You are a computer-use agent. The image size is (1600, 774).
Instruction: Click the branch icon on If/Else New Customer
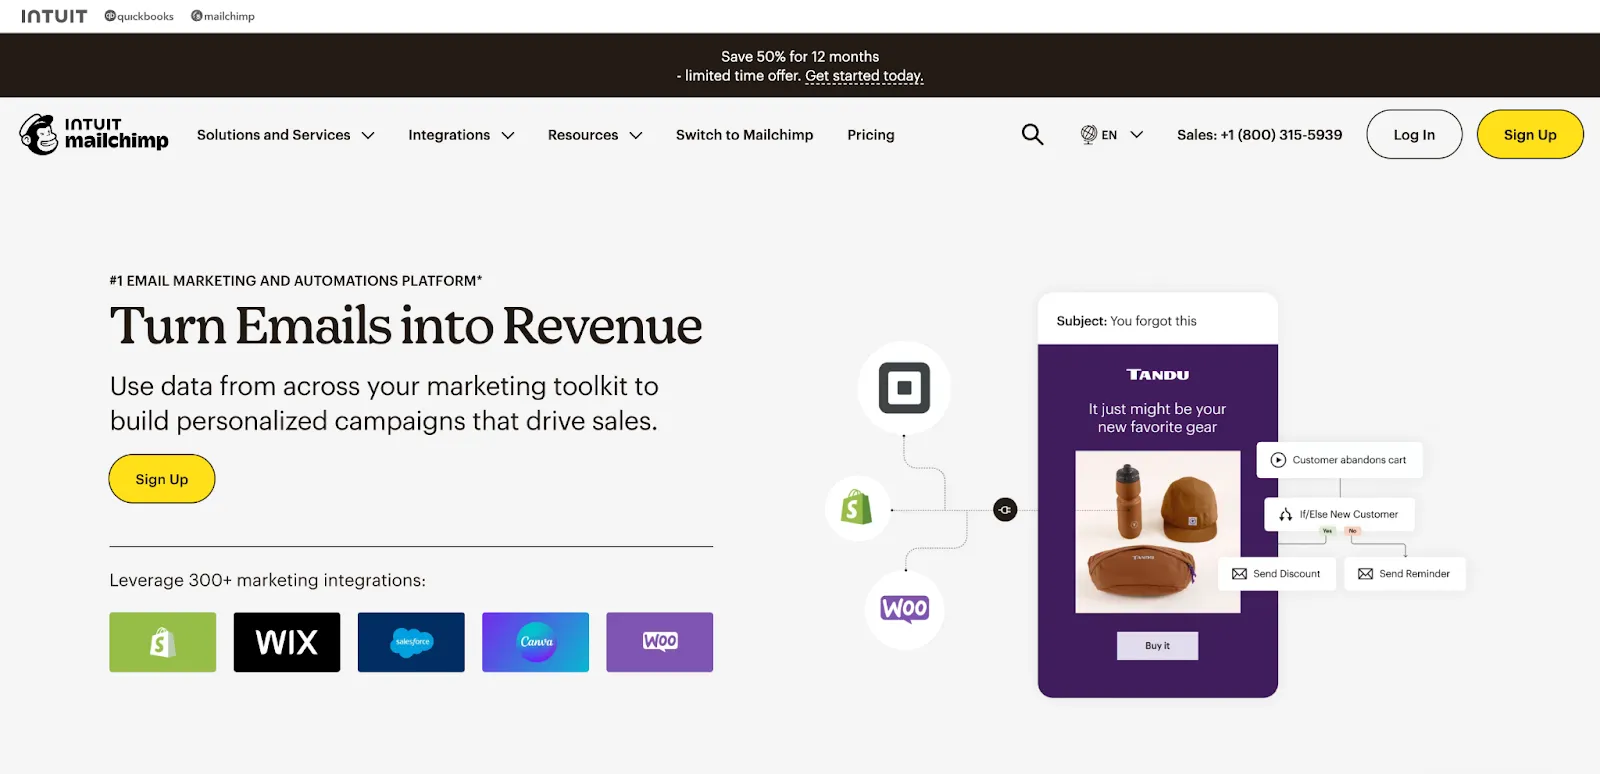point(1286,514)
